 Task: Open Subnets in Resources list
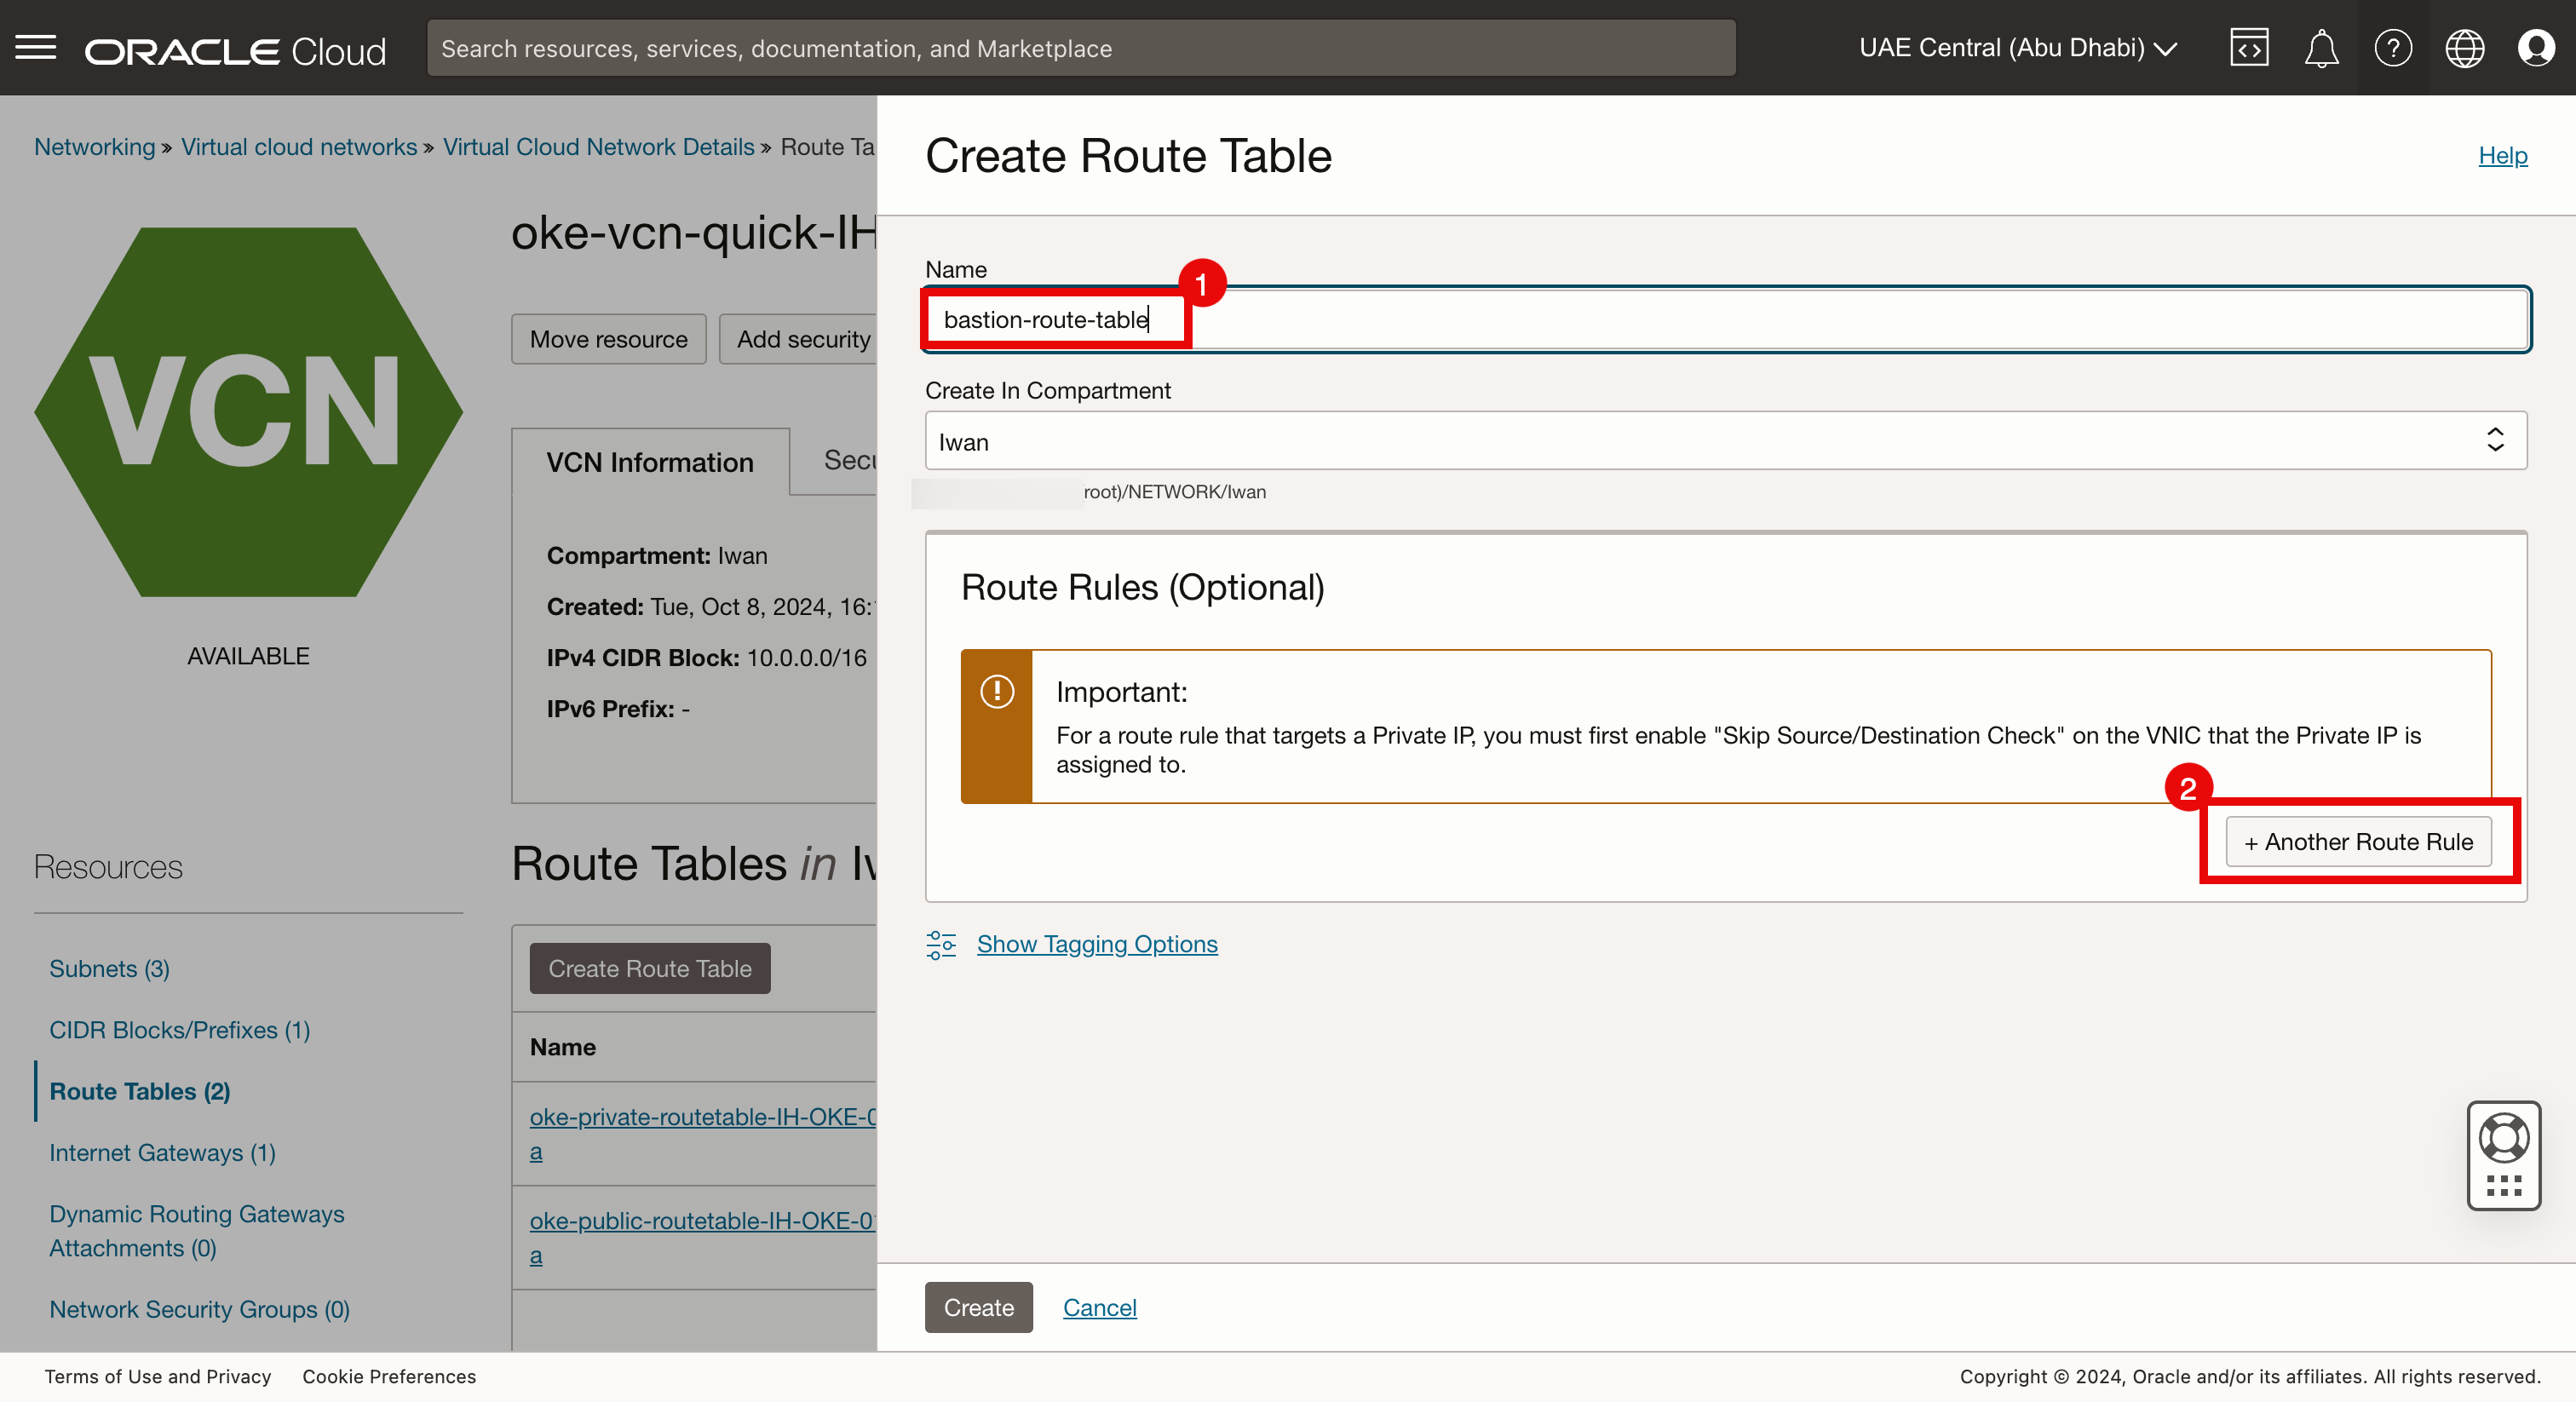(109, 968)
